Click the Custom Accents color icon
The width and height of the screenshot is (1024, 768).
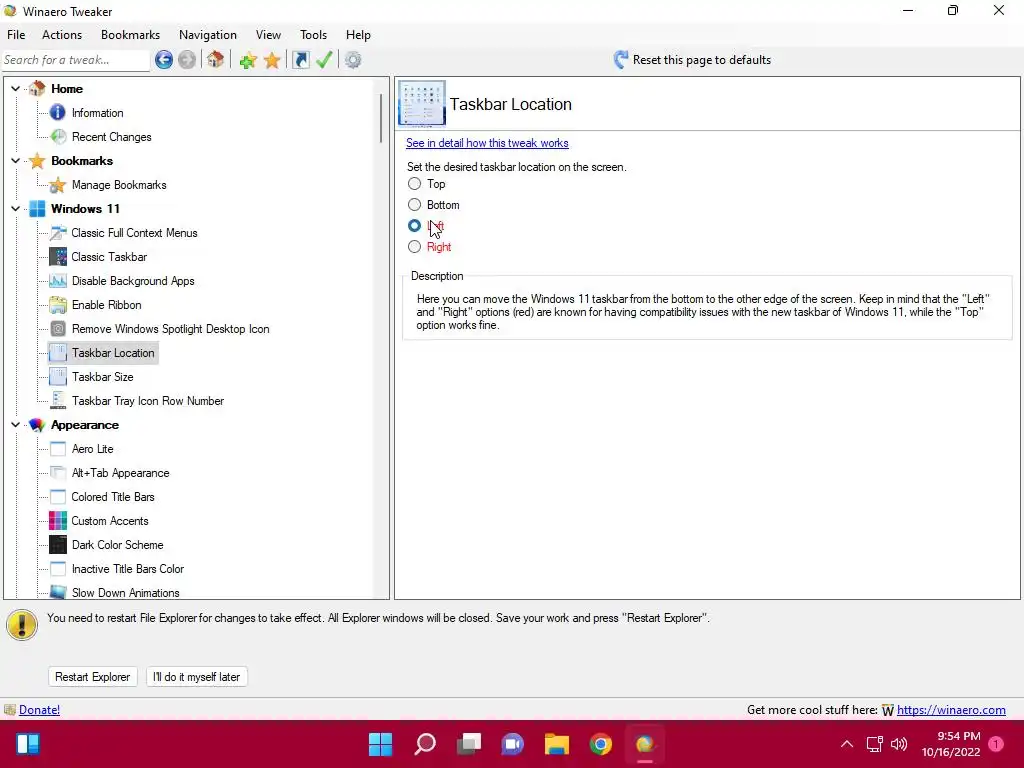click(57, 520)
